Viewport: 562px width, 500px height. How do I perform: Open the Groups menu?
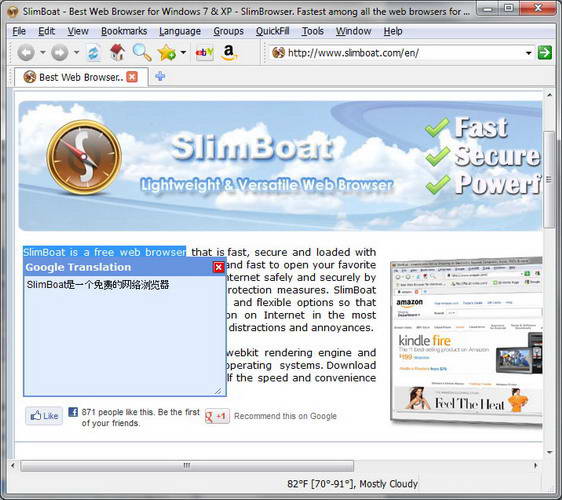(x=228, y=31)
